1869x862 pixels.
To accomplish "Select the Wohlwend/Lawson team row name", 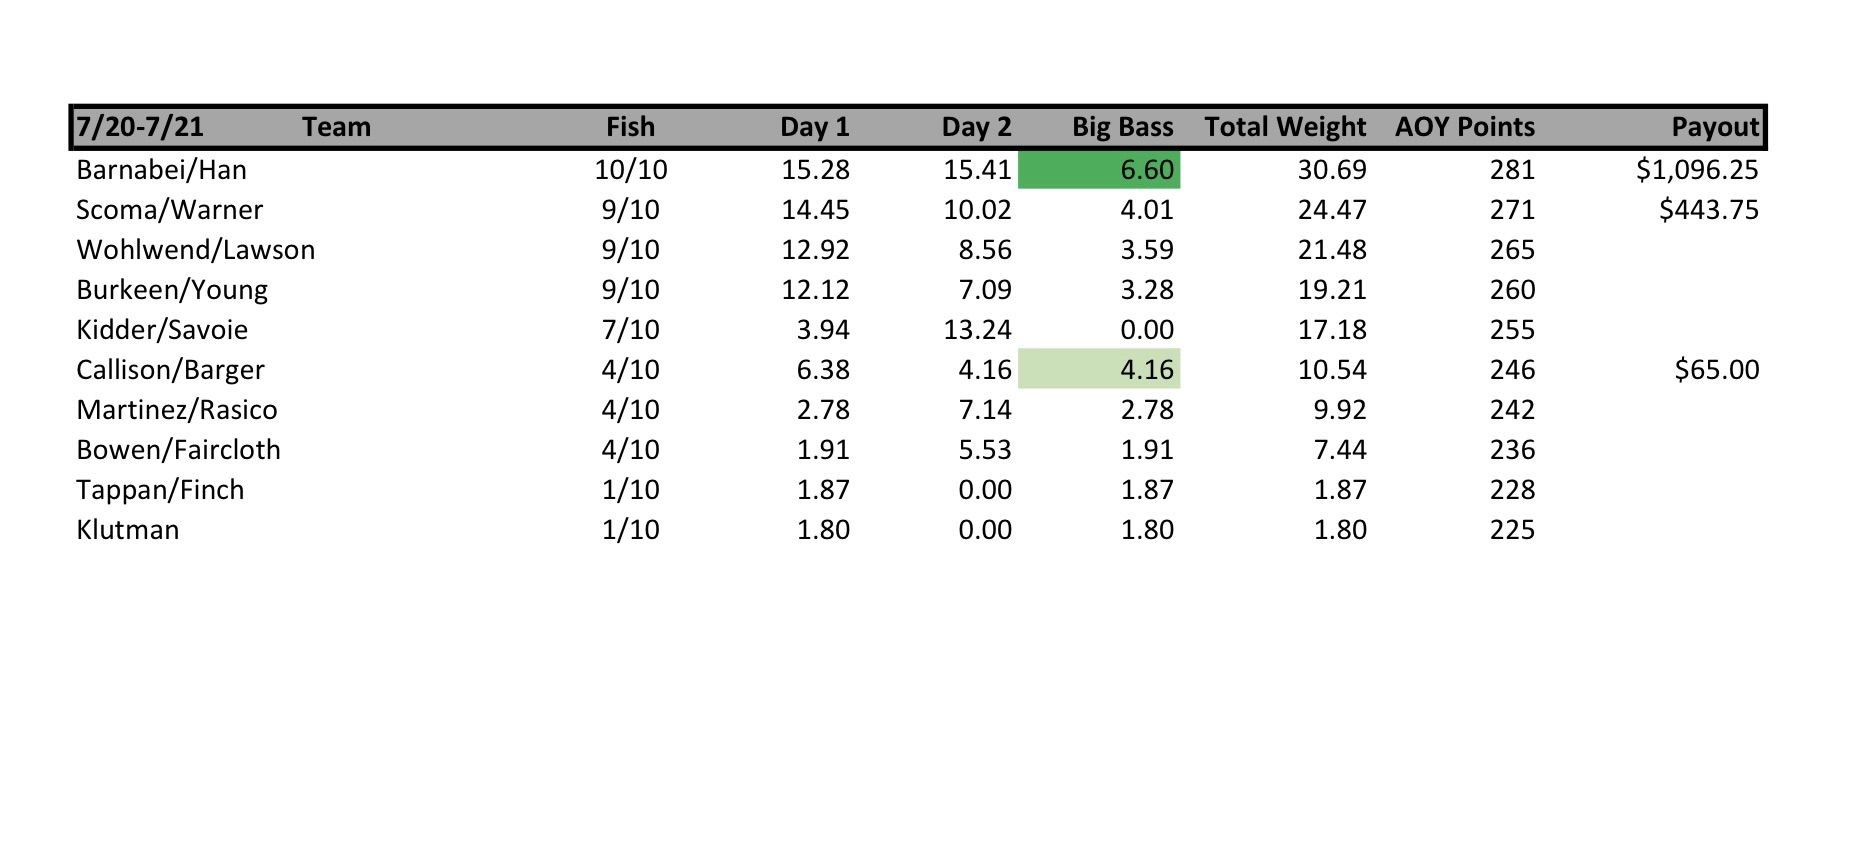I will [x=195, y=250].
